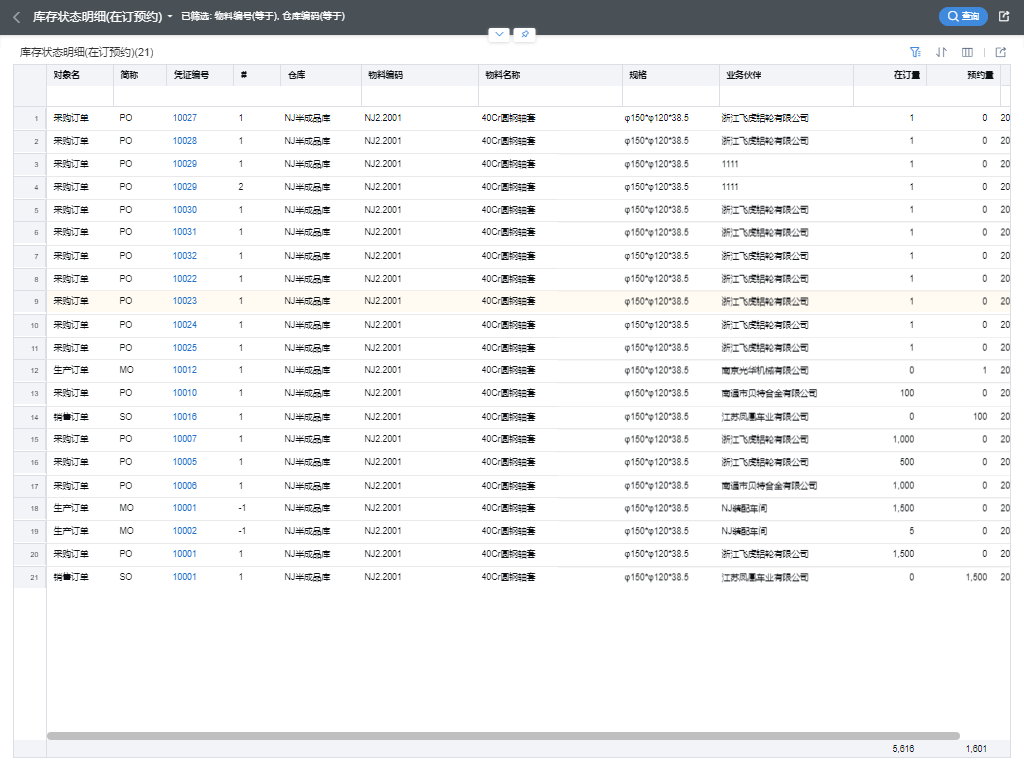Click MO abbreviation in row 19
This screenshot has width=1024, height=768.
tap(126, 531)
